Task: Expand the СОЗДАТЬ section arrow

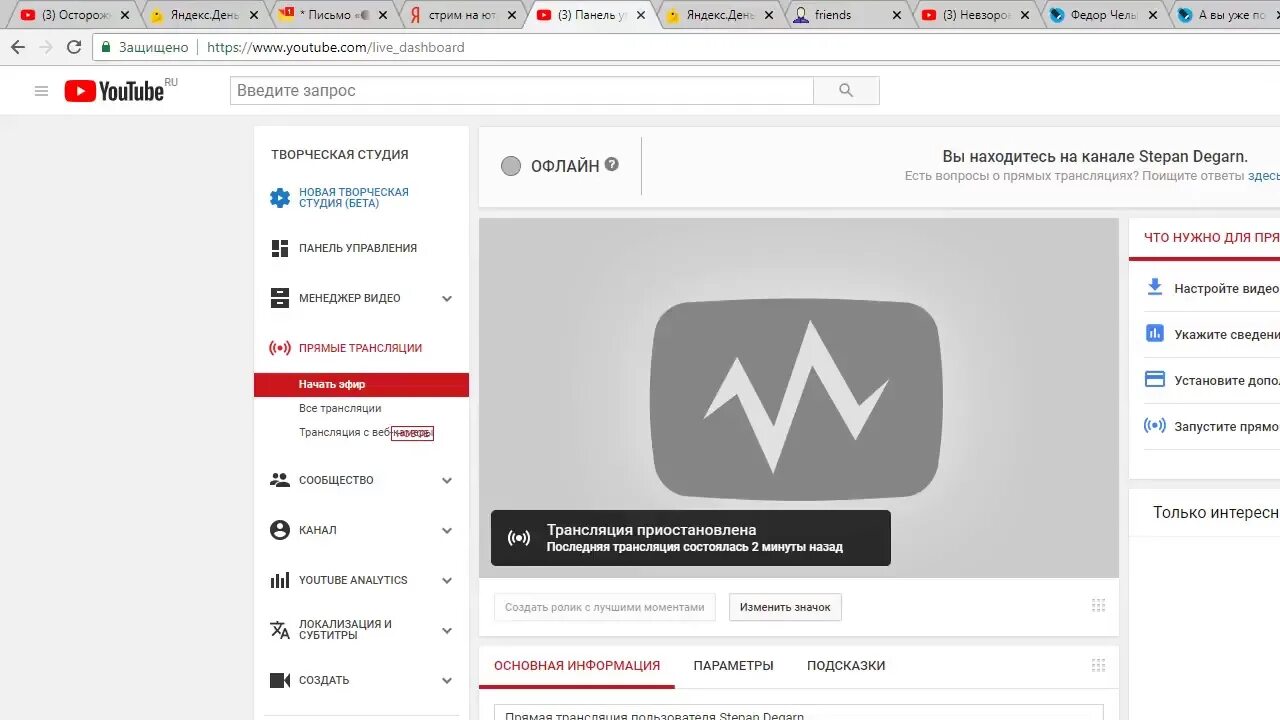Action: point(447,680)
